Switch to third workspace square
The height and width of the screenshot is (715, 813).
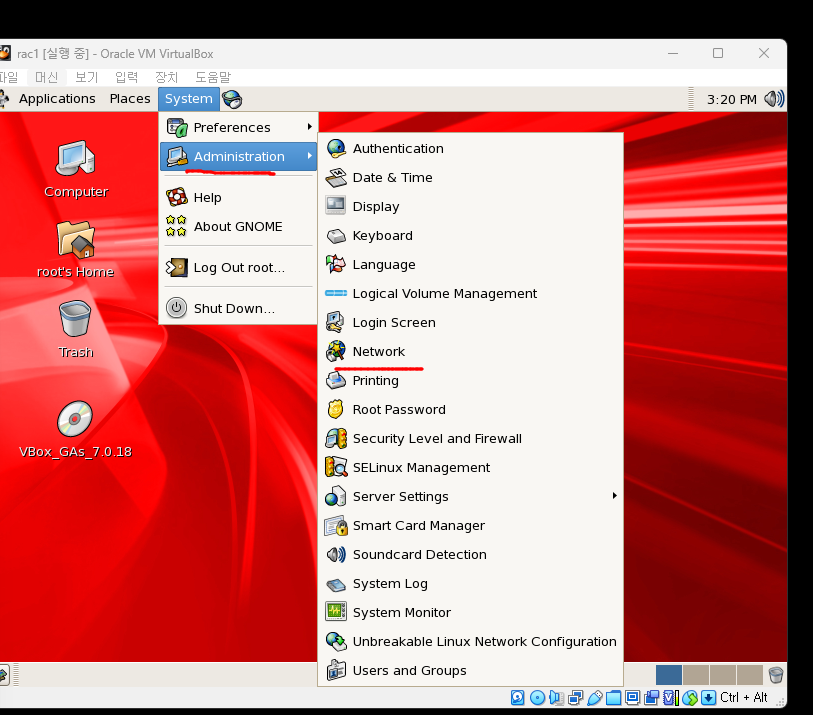coord(723,675)
